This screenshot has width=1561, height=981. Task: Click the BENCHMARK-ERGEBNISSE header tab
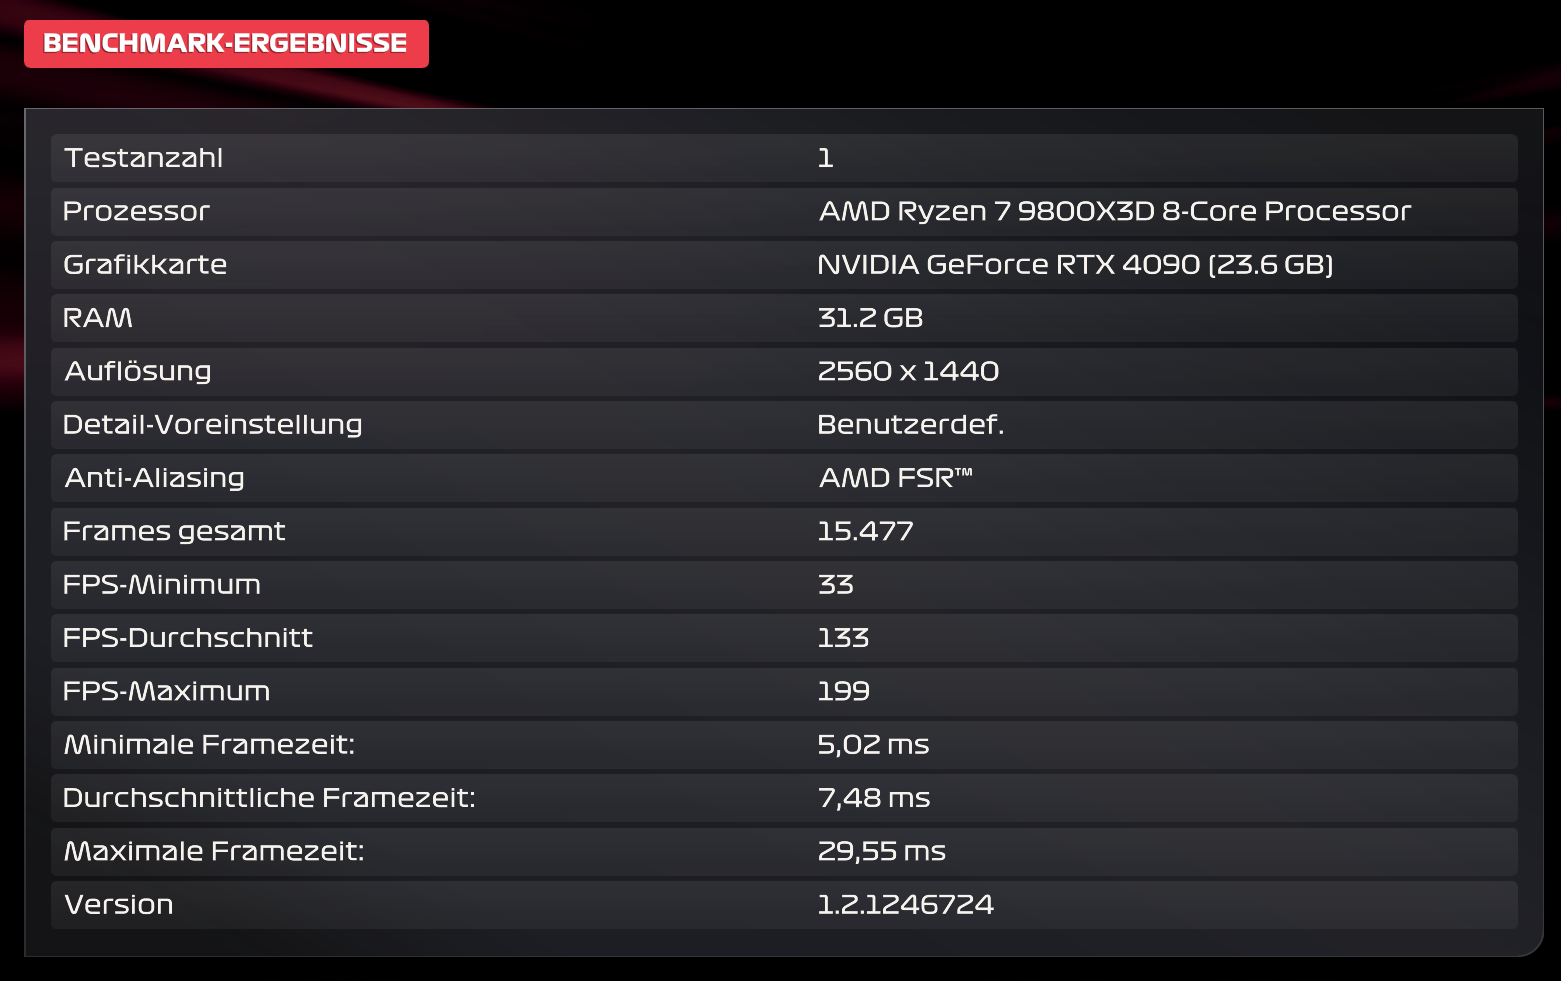[226, 44]
